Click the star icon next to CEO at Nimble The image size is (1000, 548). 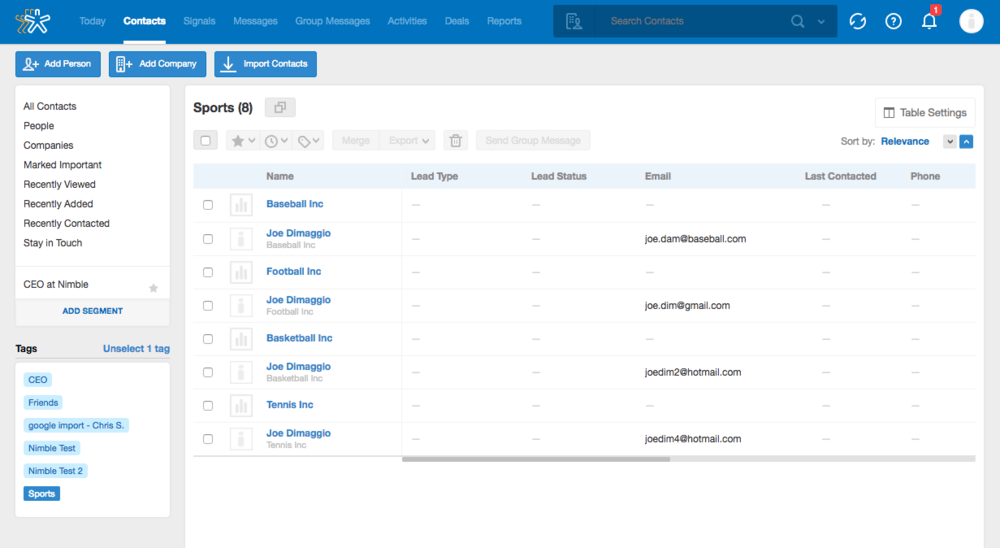point(153,288)
